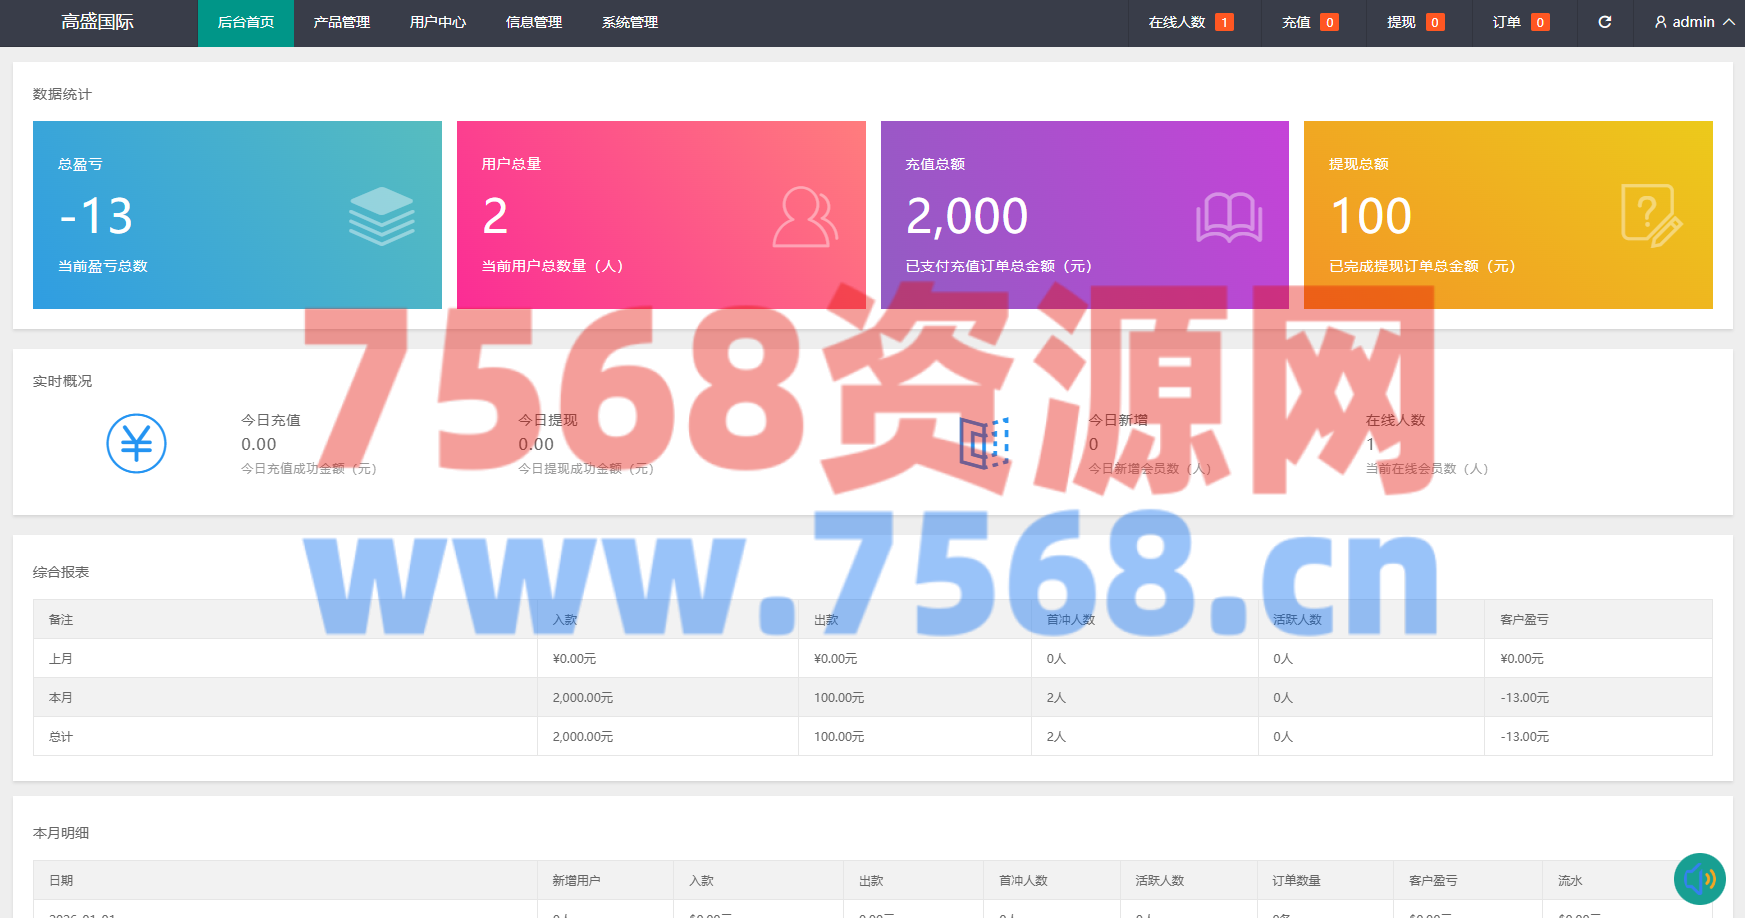
Task: Expand the admin account dropdown arrow
Action: point(1729,22)
